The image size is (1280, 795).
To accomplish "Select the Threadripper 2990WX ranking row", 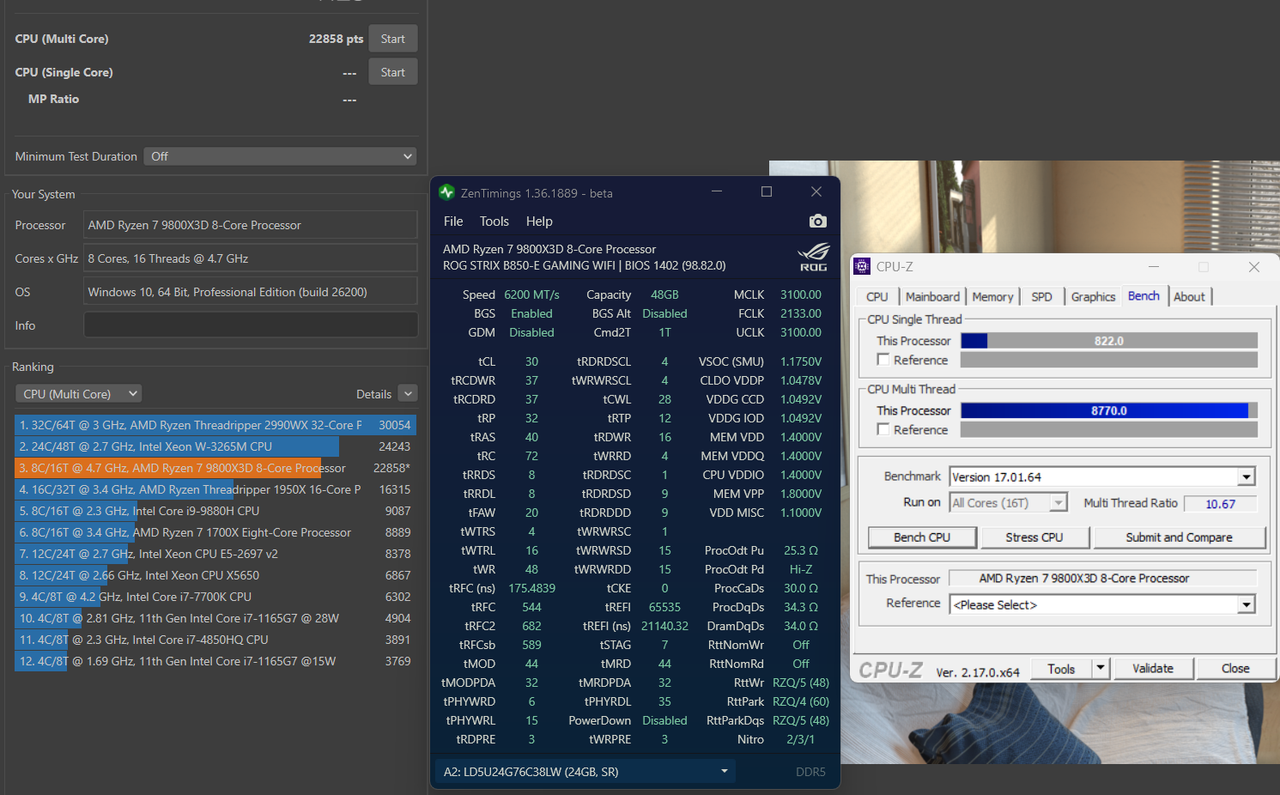I will [x=215, y=425].
